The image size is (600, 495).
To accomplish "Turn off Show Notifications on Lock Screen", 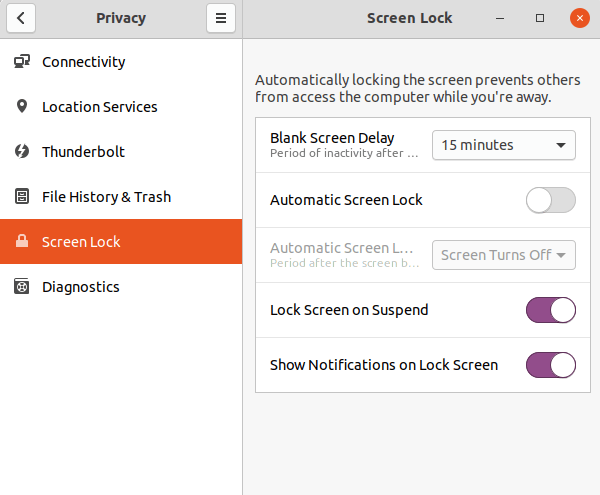I will pos(551,365).
